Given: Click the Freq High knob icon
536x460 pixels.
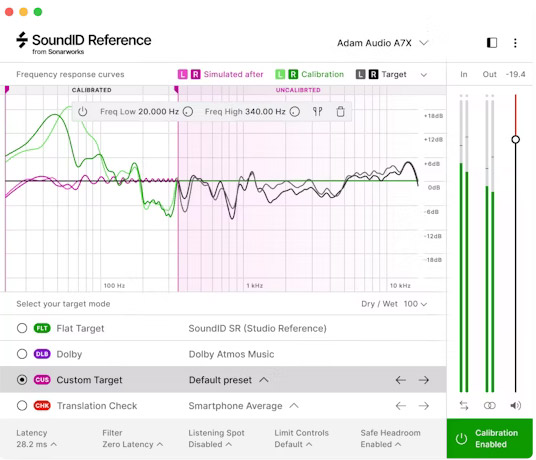Looking at the screenshot, I should coord(295,111).
